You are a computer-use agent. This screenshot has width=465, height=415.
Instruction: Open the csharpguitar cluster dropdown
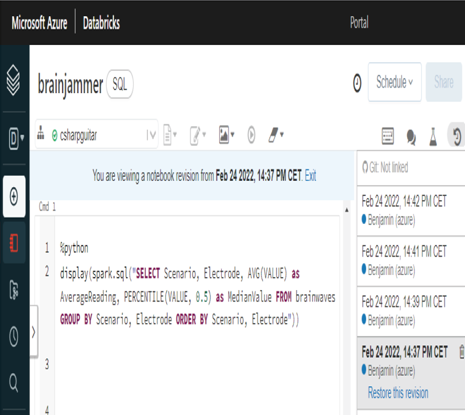97,135
